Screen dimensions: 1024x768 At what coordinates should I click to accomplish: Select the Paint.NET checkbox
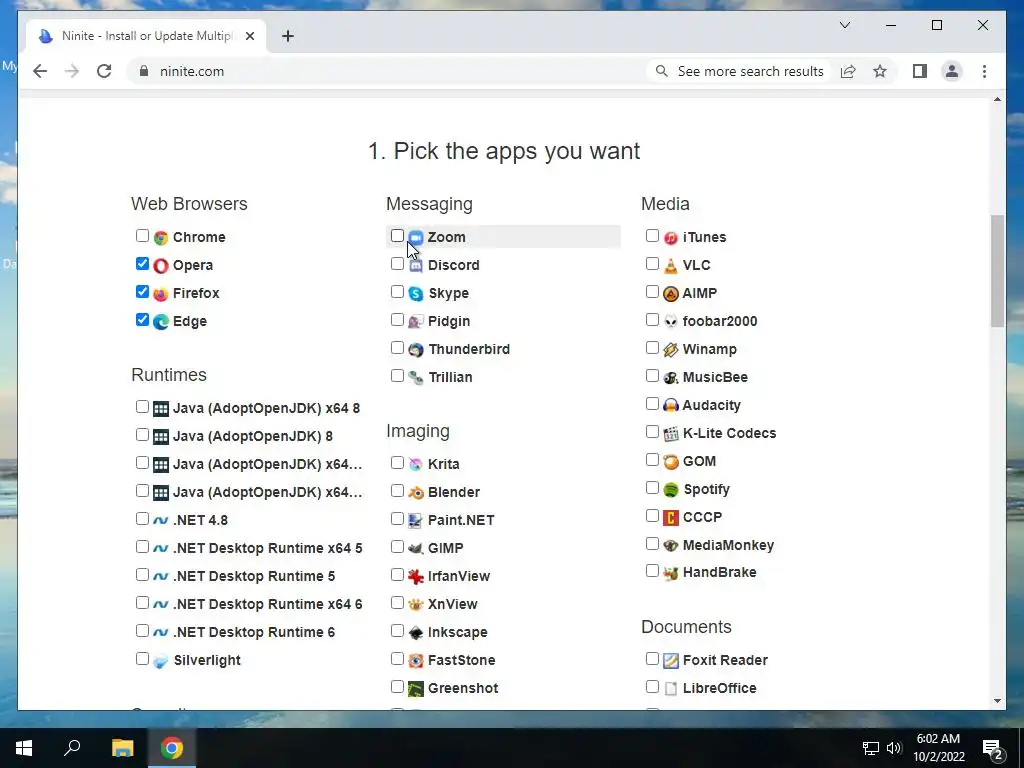point(397,519)
